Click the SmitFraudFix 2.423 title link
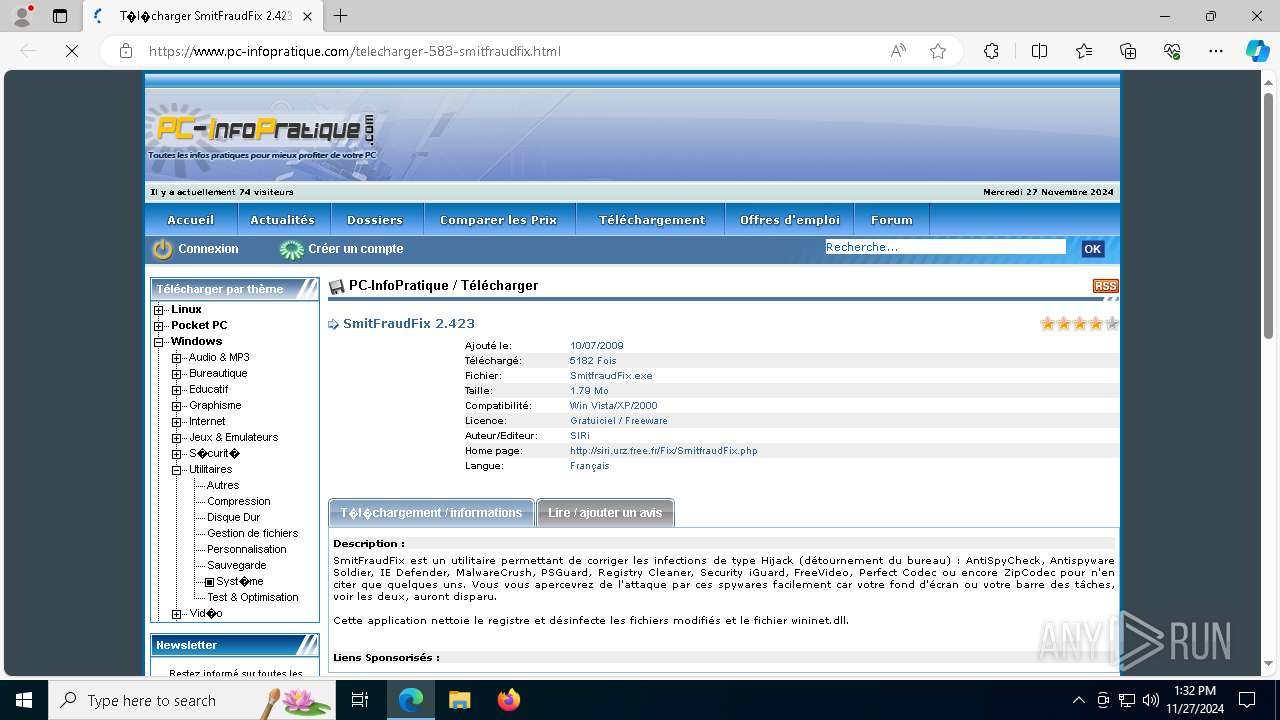This screenshot has width=1280, height=720. click(x=409, y=323)
